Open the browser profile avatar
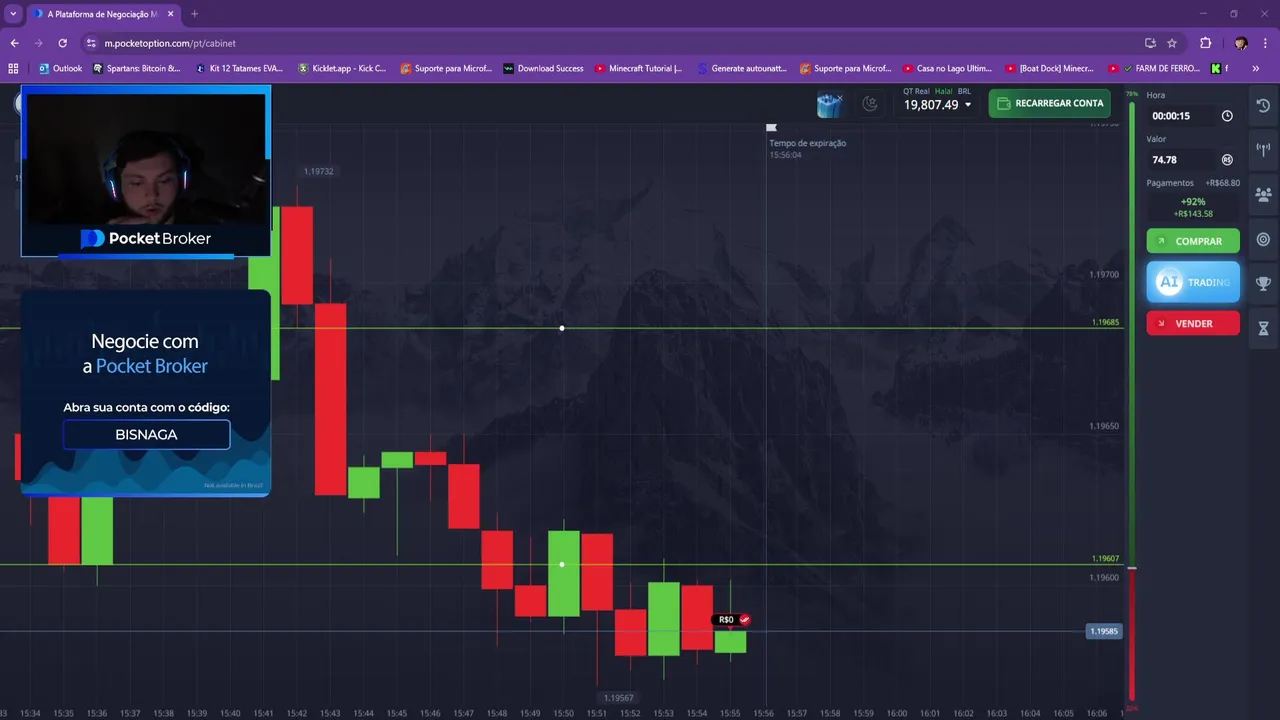 pyautogui.click(x=1241, y=43)
